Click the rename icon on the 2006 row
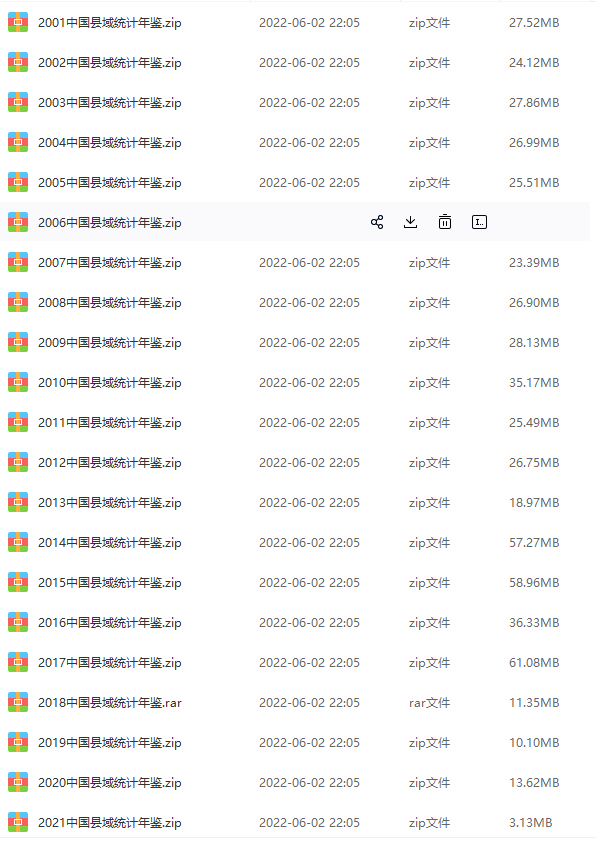This screenshot has height=845, width=596. 479,222
